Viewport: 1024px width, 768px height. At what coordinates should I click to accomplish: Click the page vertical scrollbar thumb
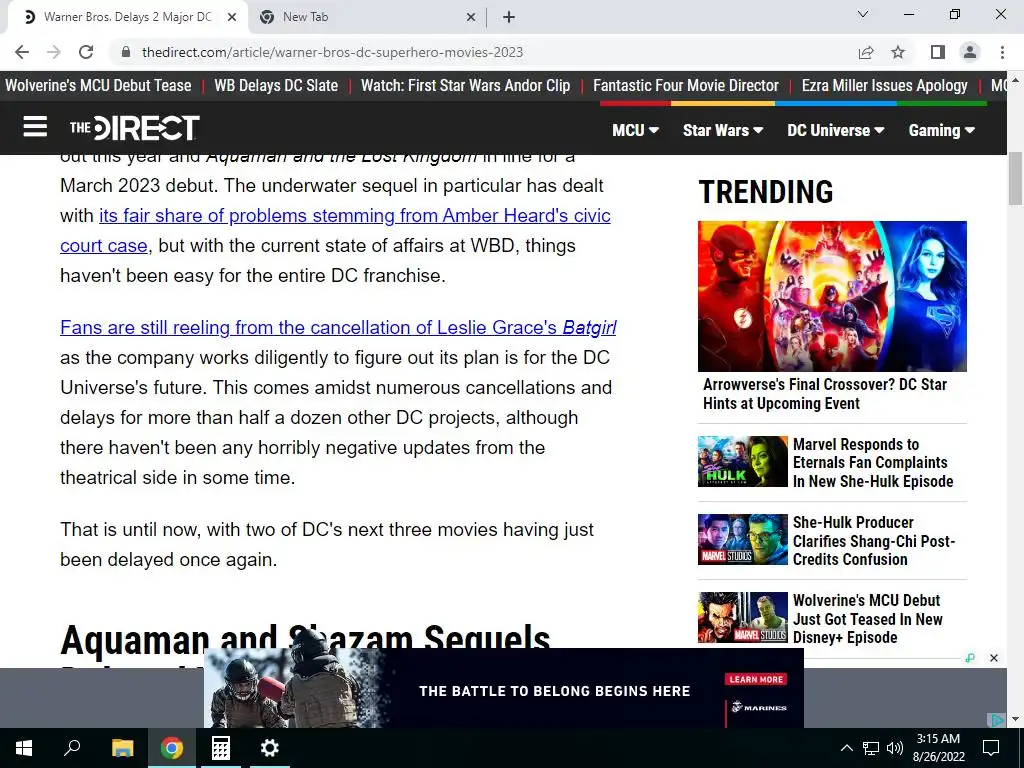click(x=1015, y=179)
